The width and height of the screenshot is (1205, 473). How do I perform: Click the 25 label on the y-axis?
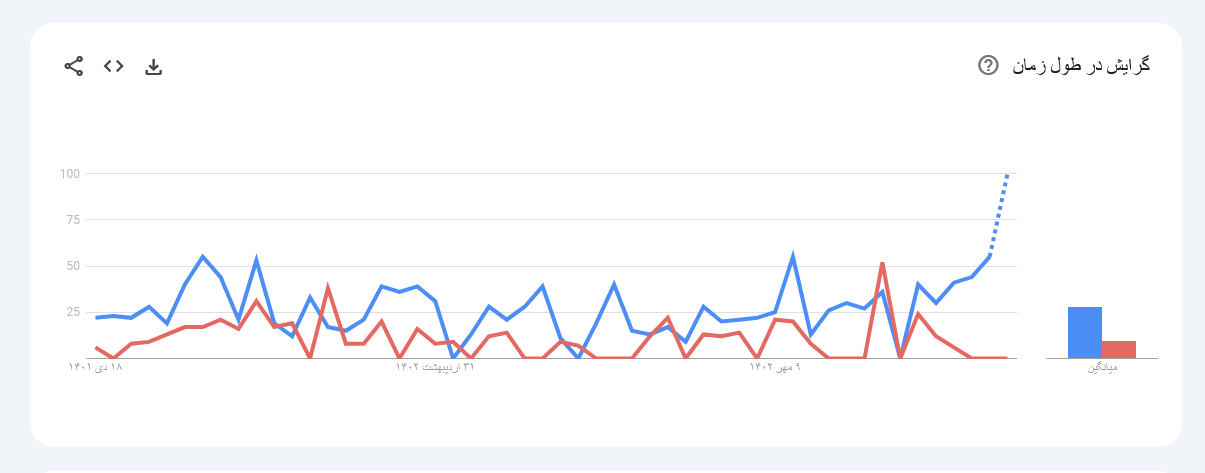click(x=72, y=312)
